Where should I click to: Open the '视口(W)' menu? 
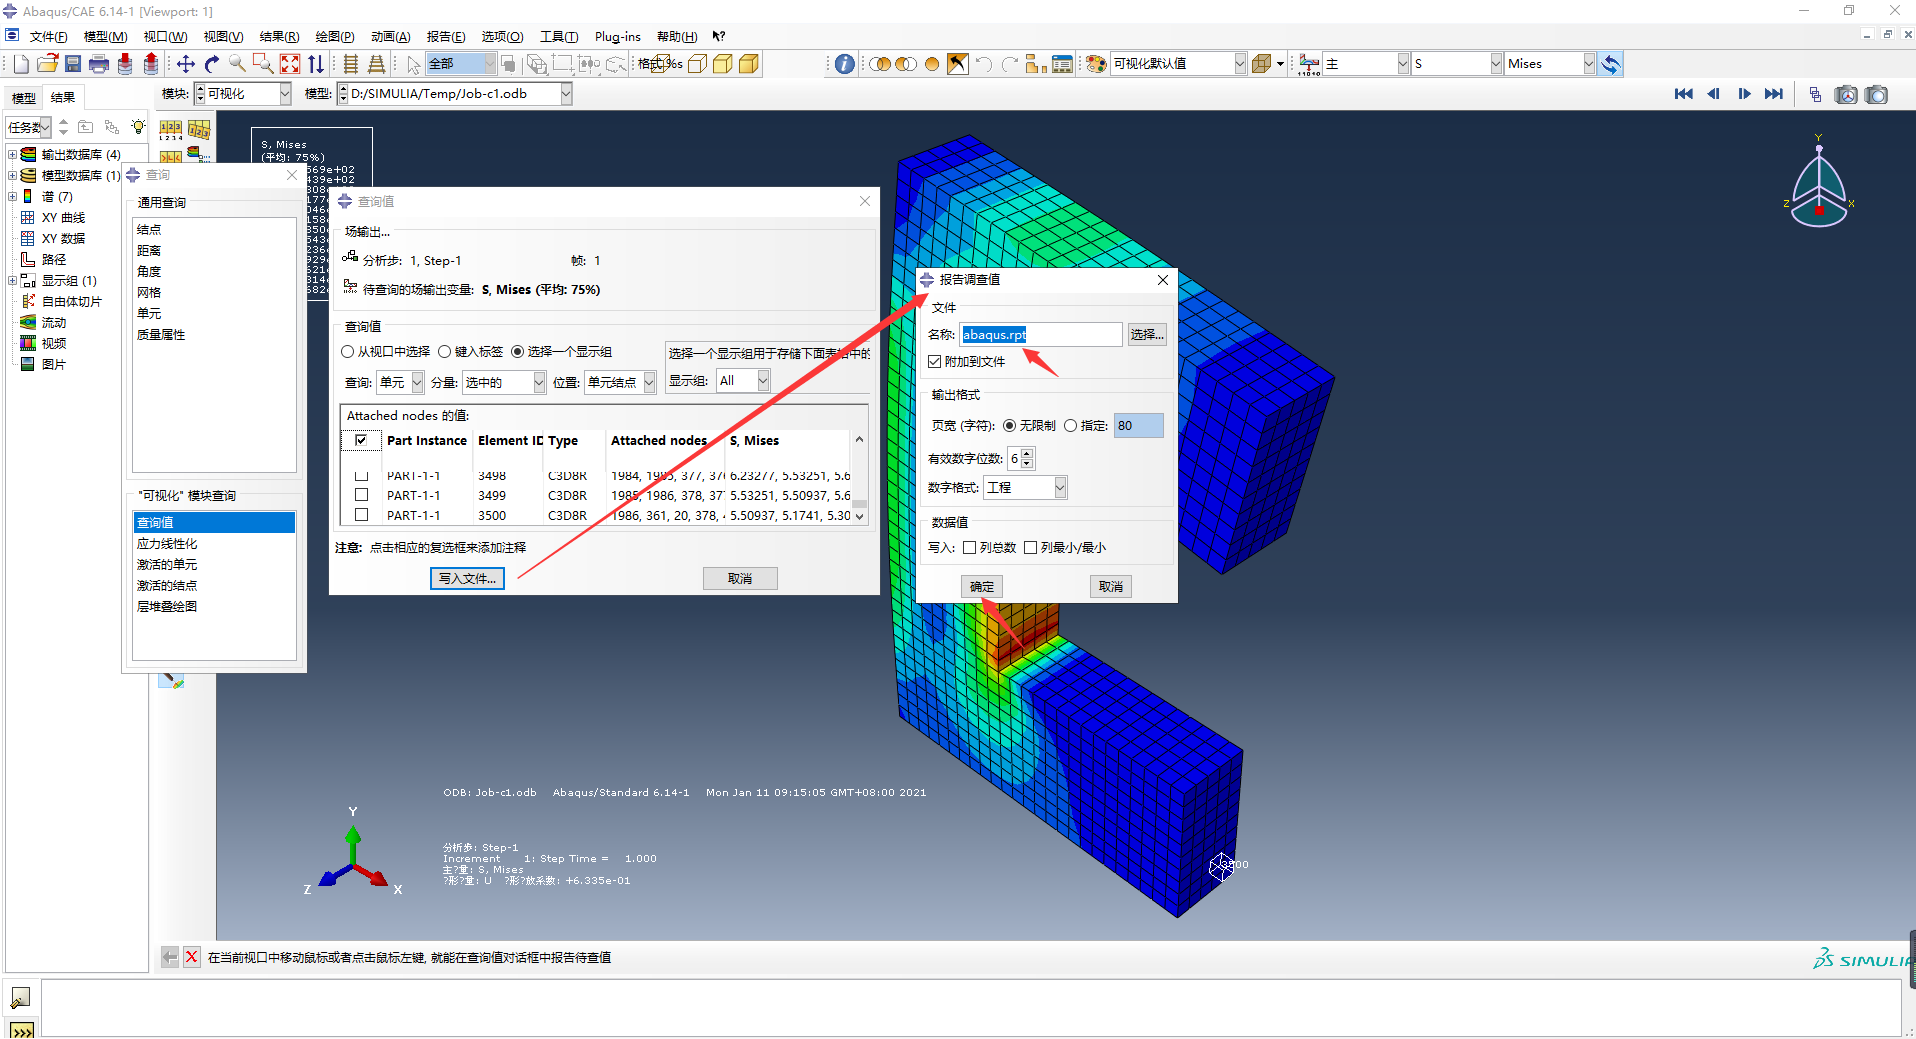(x=165, y=37)
